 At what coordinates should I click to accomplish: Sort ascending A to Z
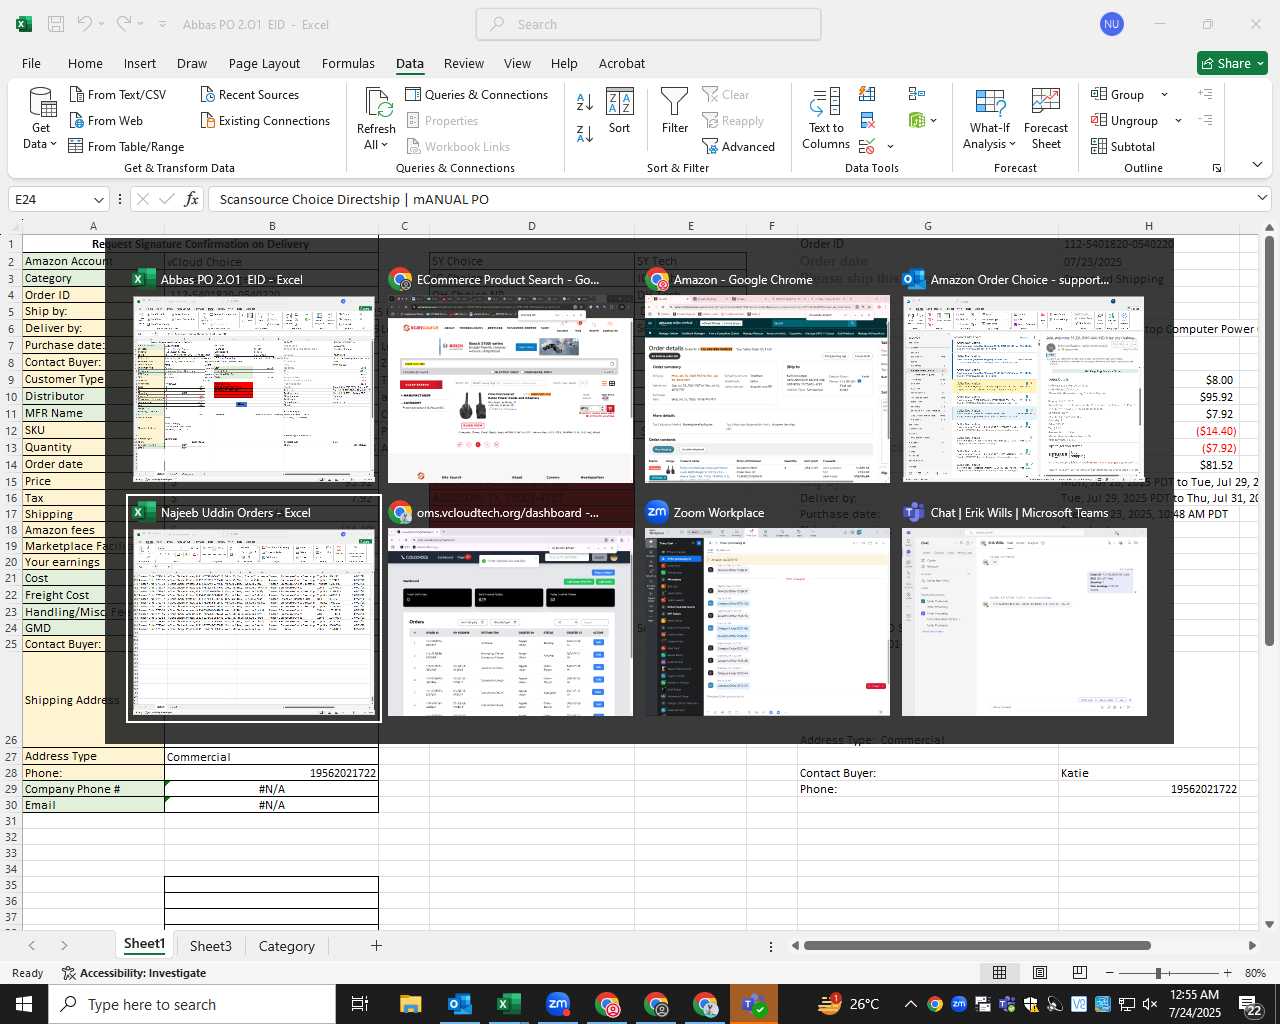click(x=585, y=101)
